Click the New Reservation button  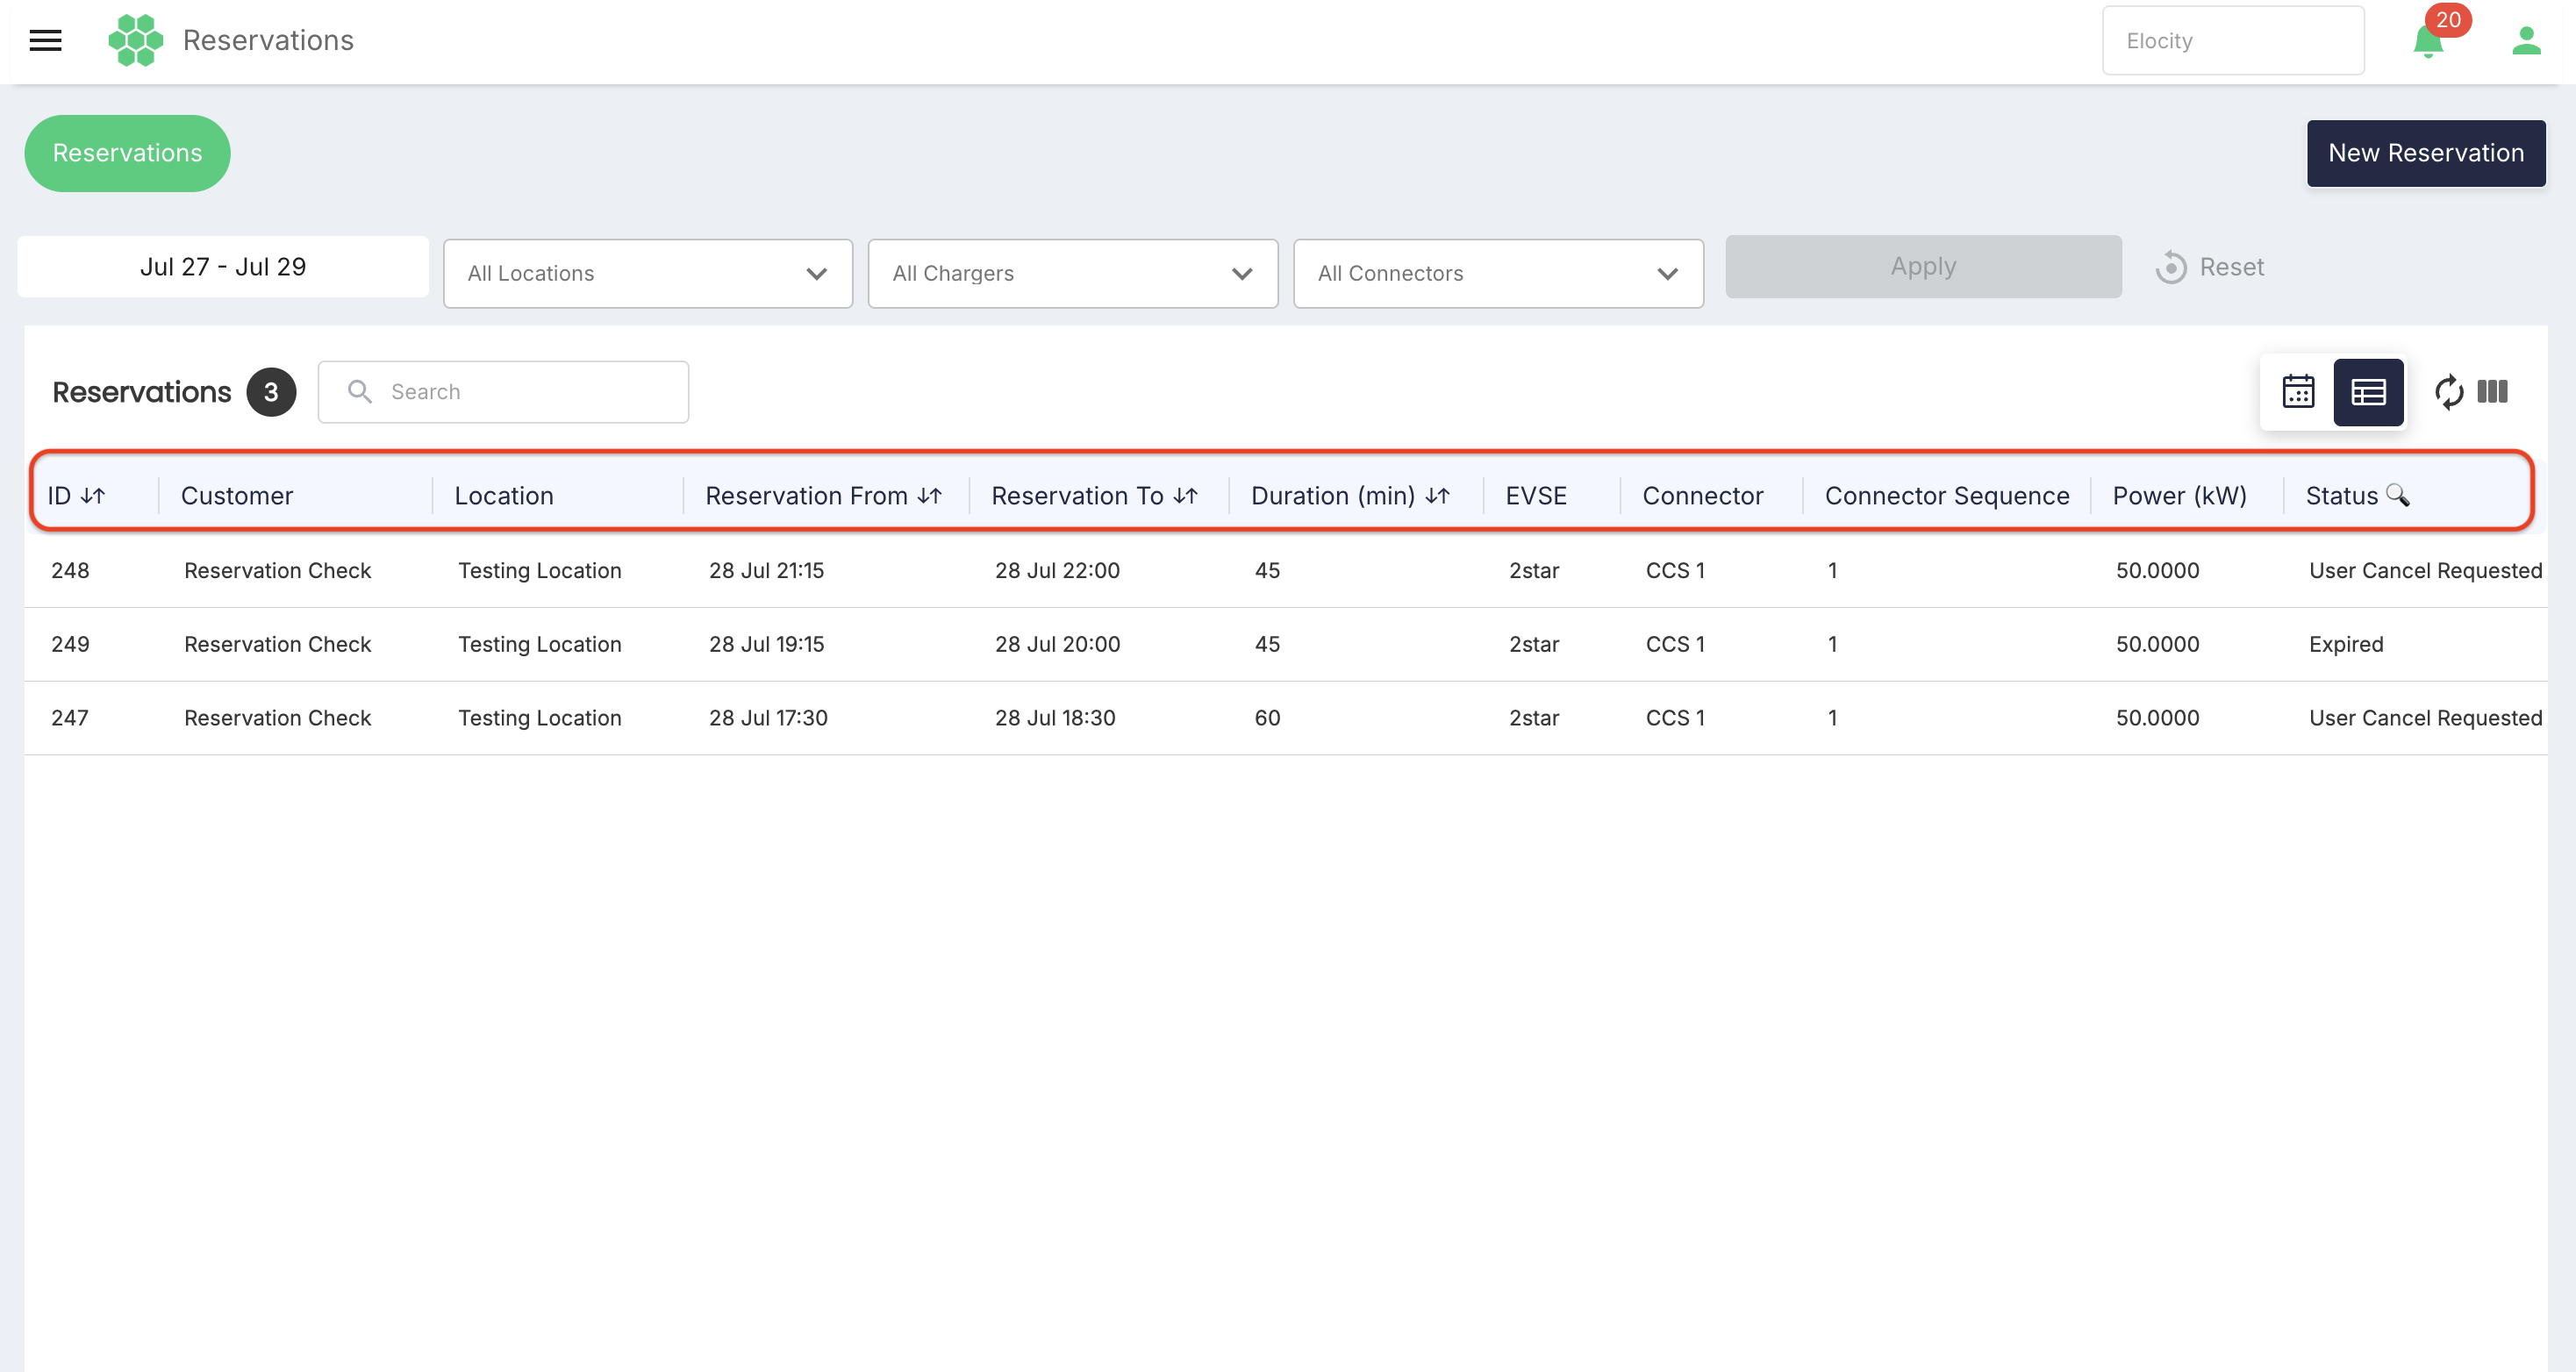[2426, 153]
